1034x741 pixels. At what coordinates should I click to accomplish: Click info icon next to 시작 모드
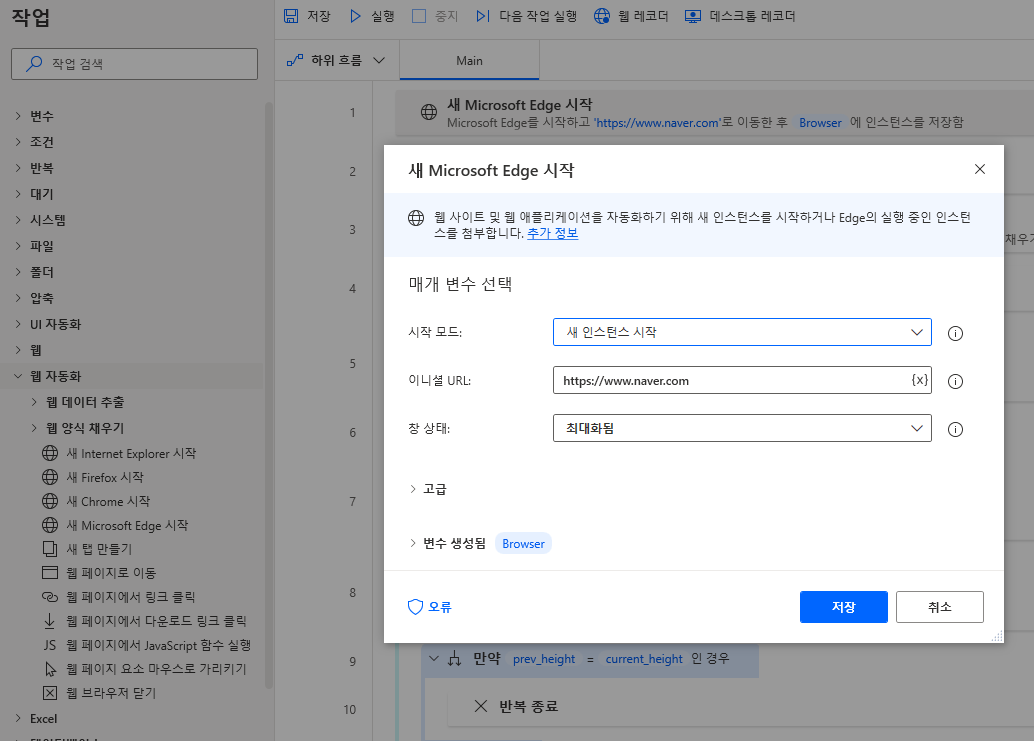pos(955,334)
